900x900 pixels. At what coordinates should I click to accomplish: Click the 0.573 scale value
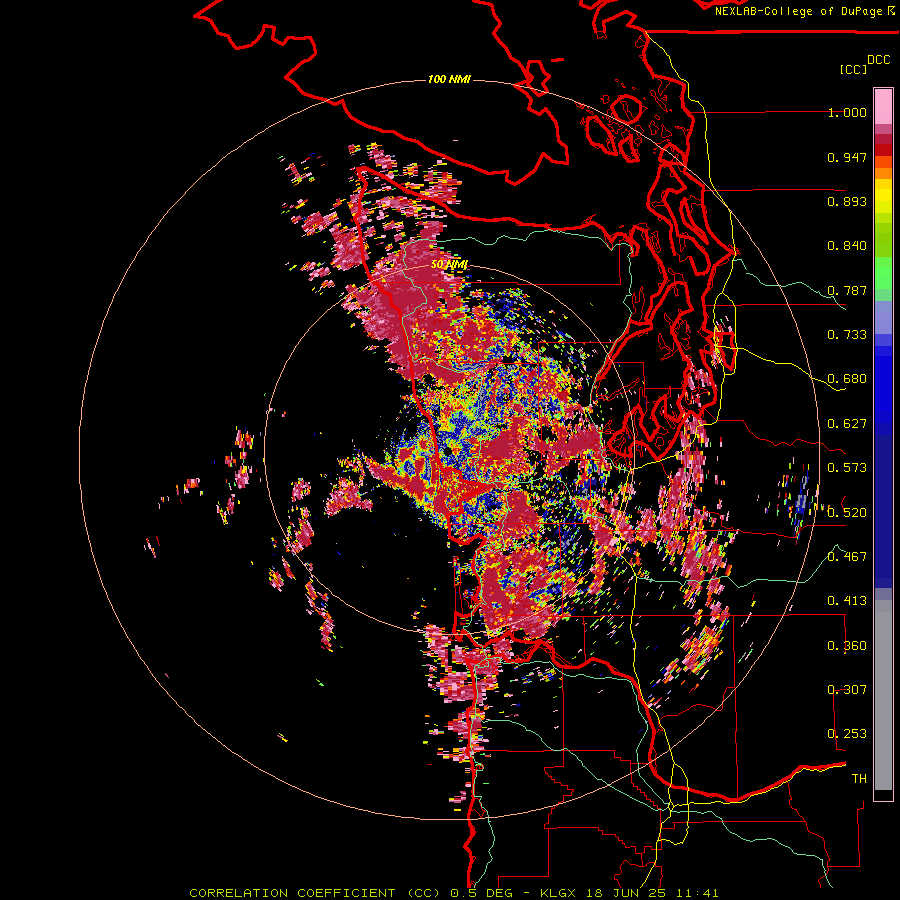847,468
